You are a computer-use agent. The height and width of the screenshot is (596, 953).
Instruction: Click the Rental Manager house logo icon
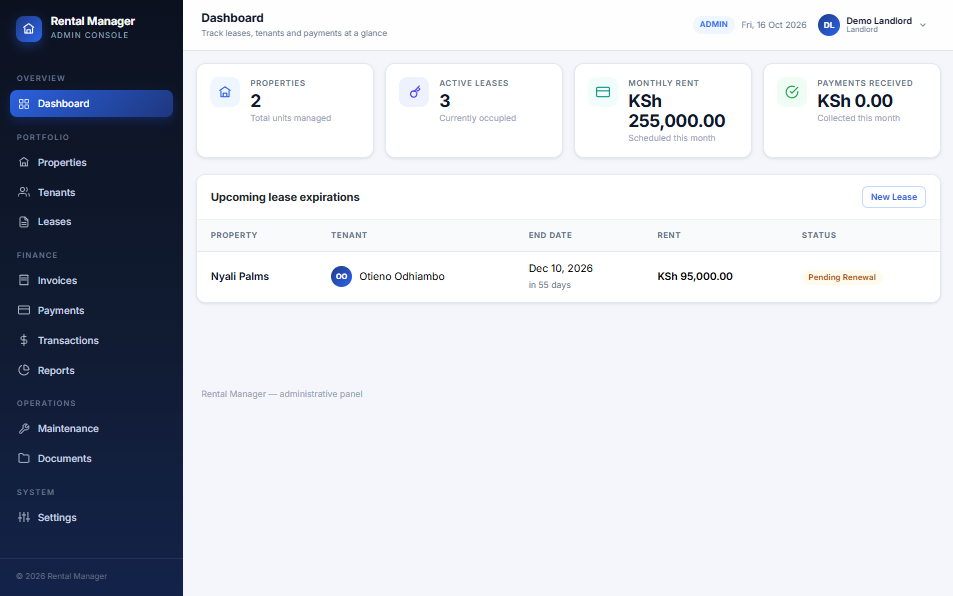click(29, 29)
